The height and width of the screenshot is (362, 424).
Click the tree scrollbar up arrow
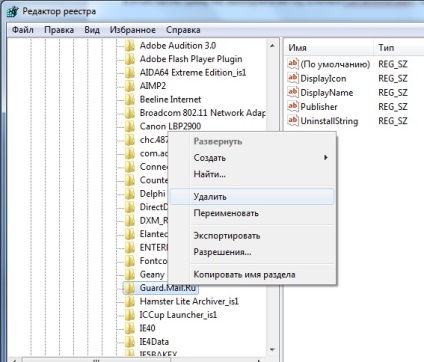(x=272, y=45)
